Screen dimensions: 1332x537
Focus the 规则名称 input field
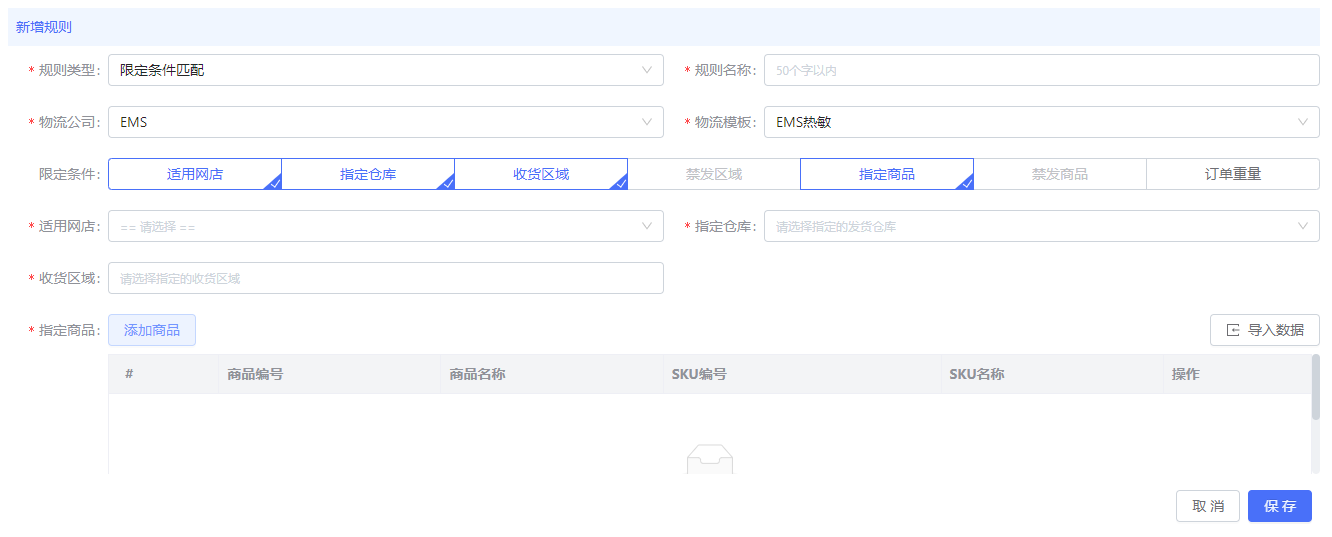(x=1042, y=70)
